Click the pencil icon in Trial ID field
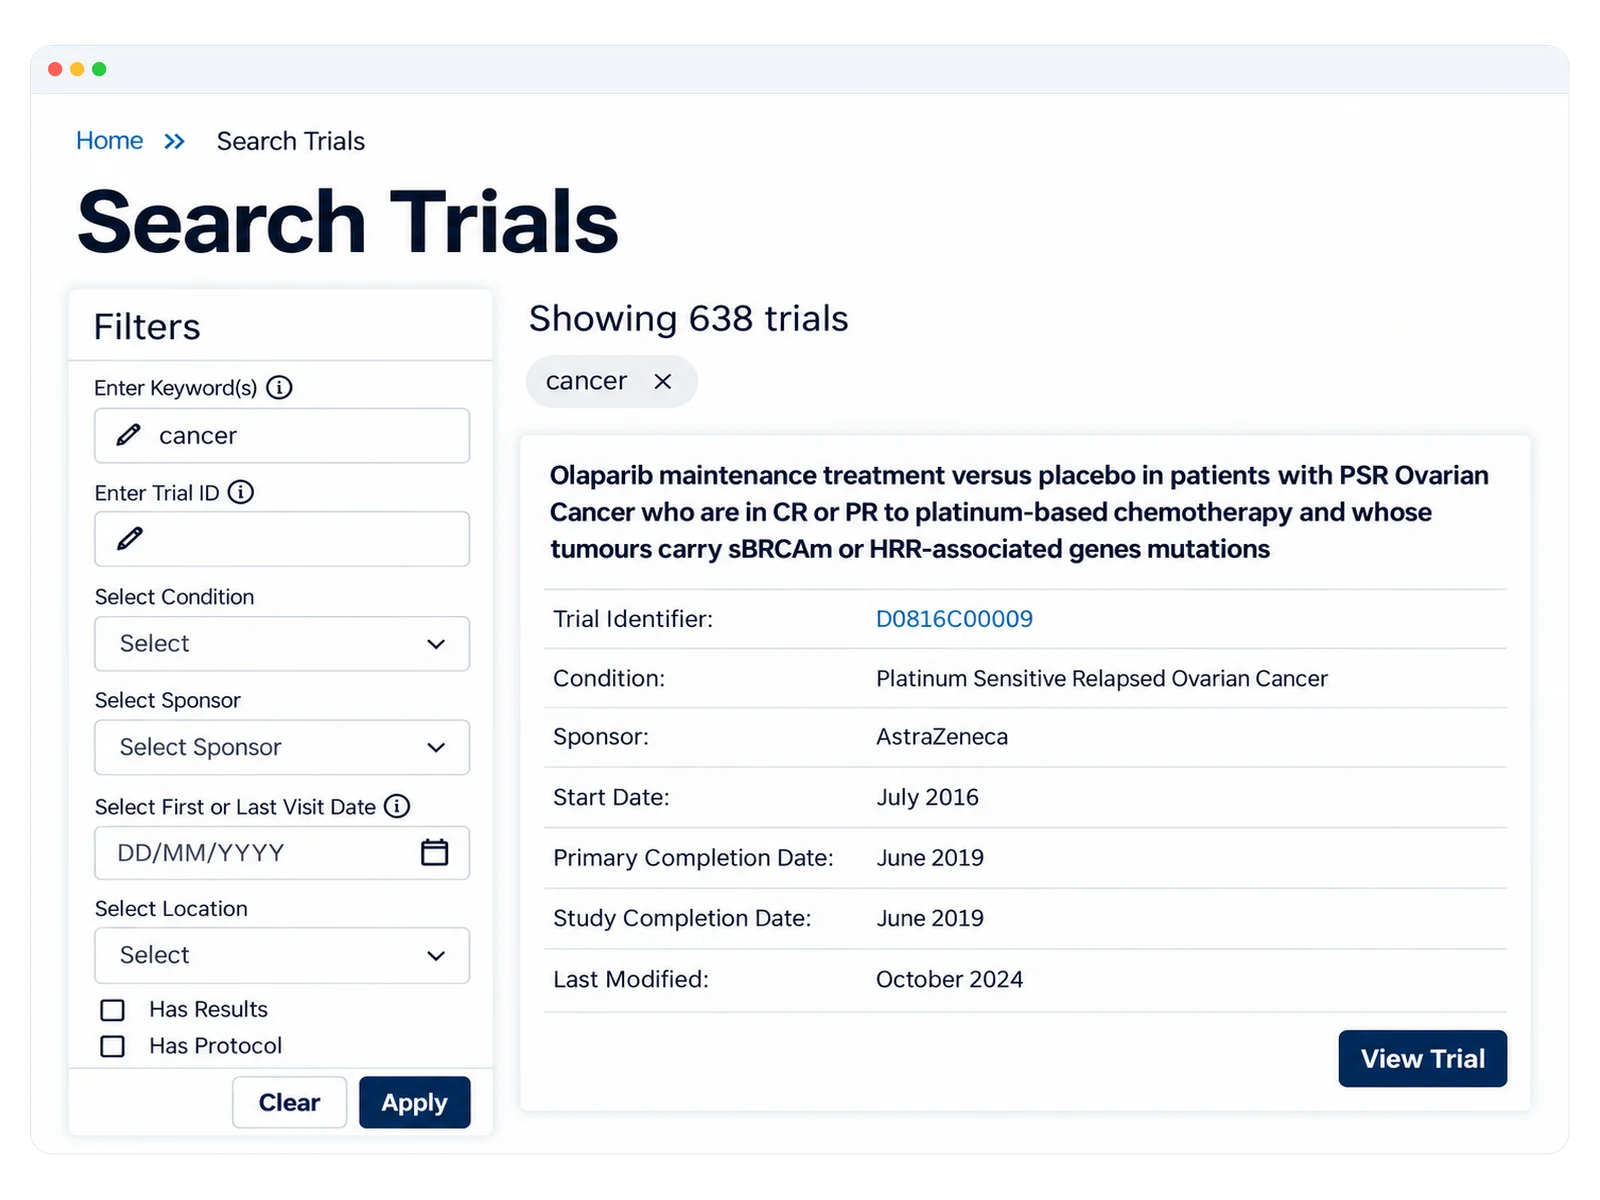This screenshot has width=1600, height=1200. [130, 539]
